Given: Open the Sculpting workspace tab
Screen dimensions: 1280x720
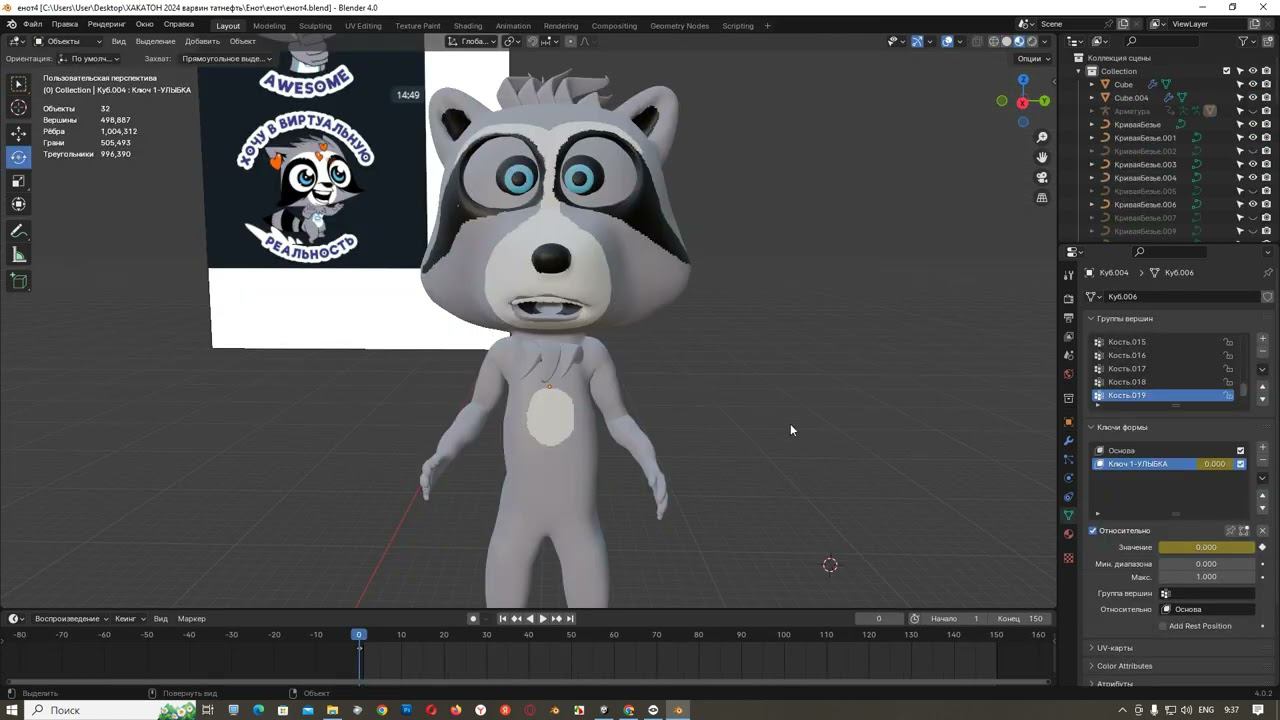Looking at the screenshot, I should (315, 26).
